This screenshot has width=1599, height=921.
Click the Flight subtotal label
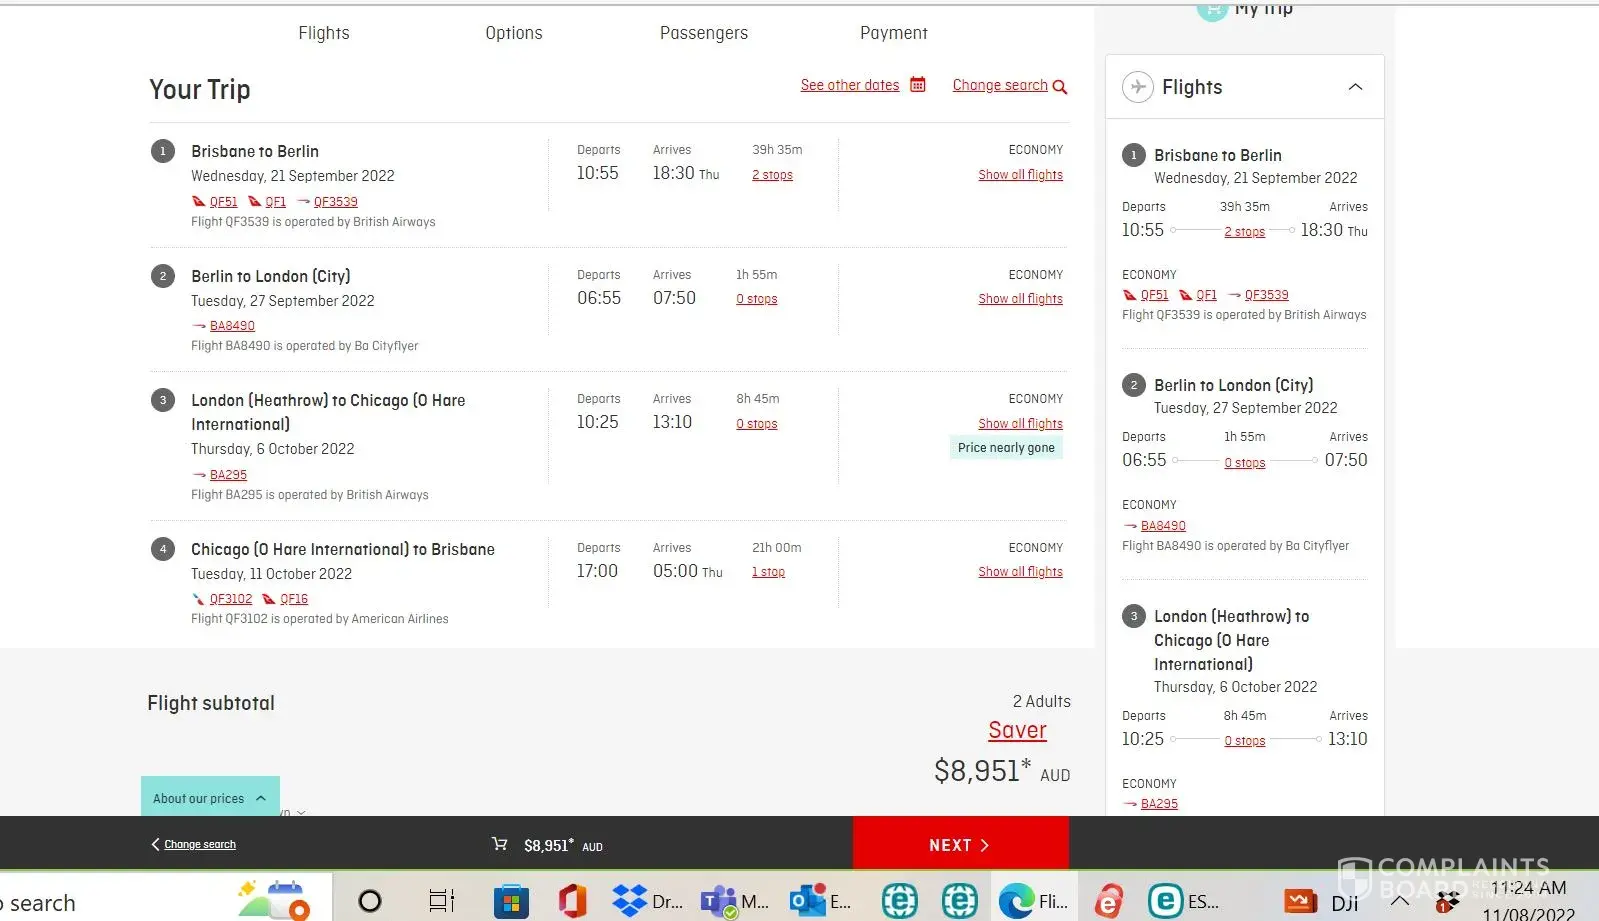211,703
